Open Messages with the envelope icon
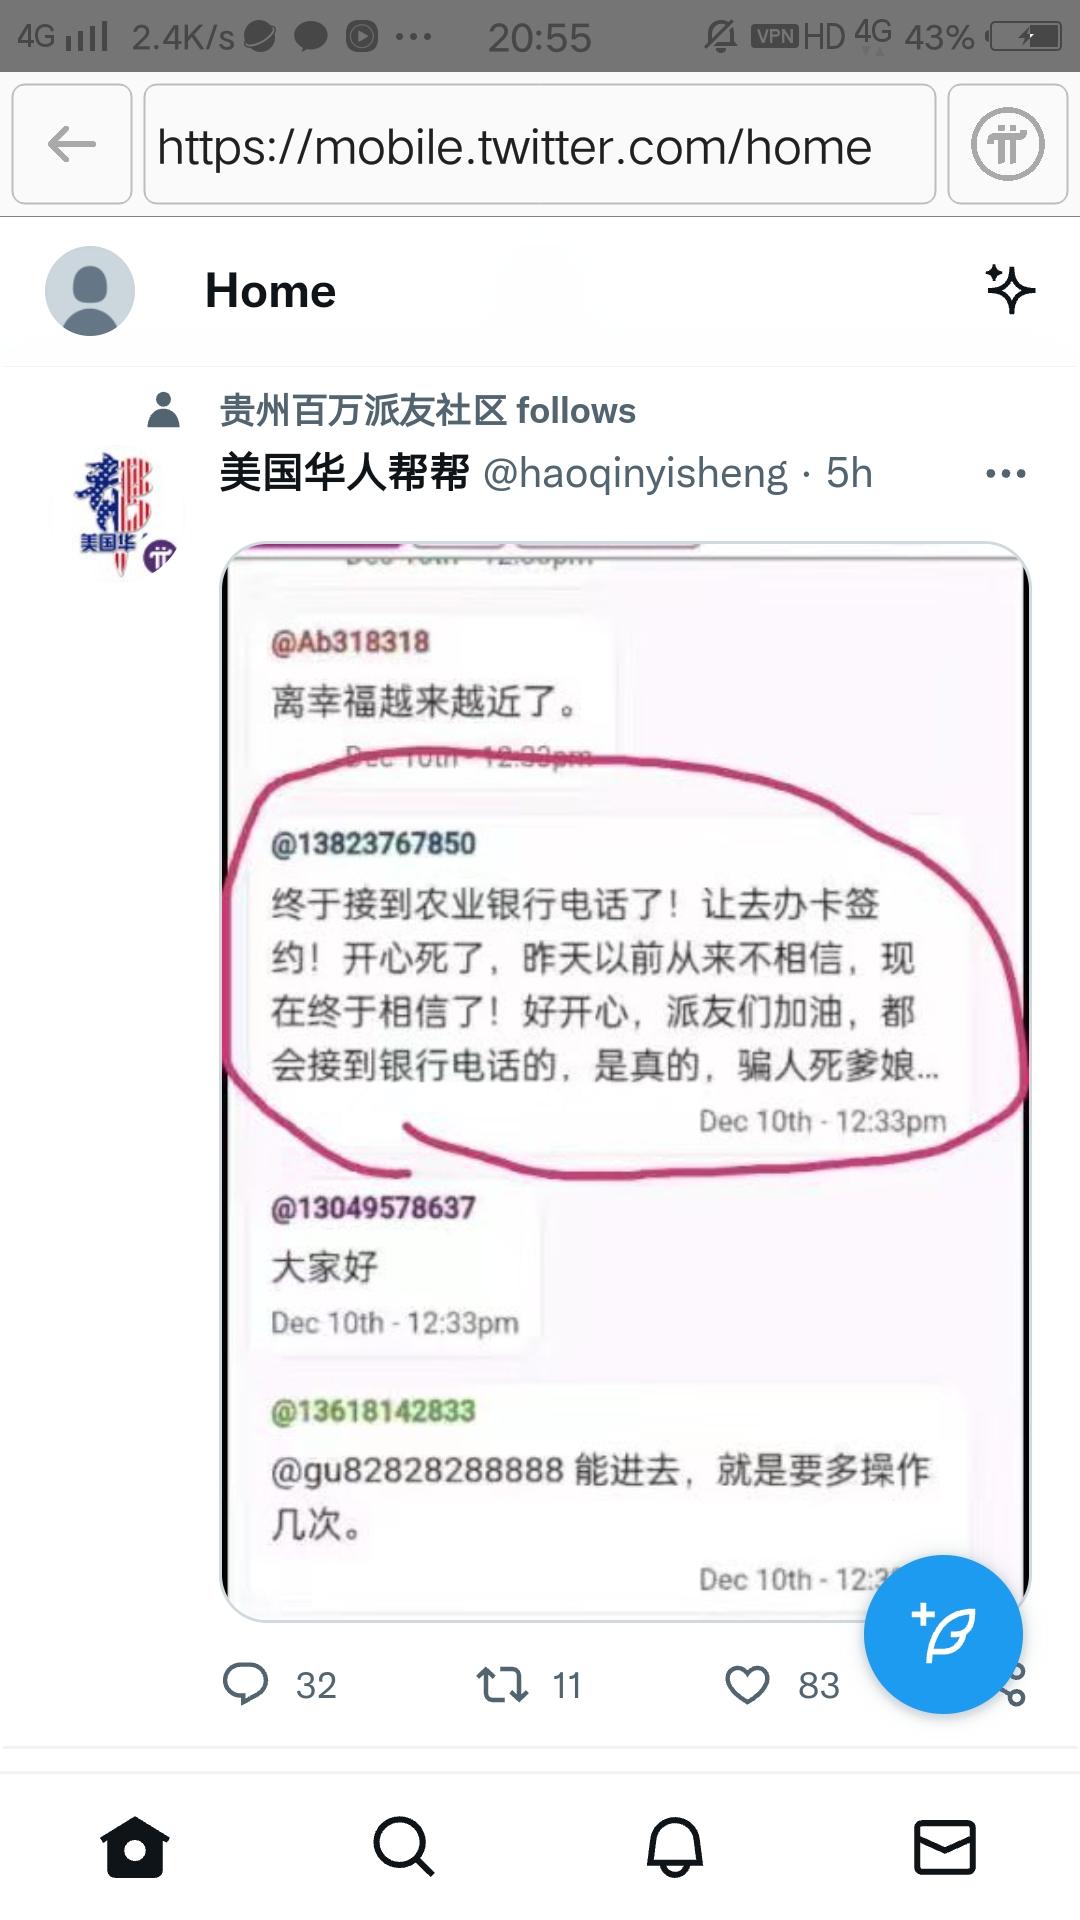Image resolution: width=1080 pixels, height=1920 pixels. [945, 1846]
